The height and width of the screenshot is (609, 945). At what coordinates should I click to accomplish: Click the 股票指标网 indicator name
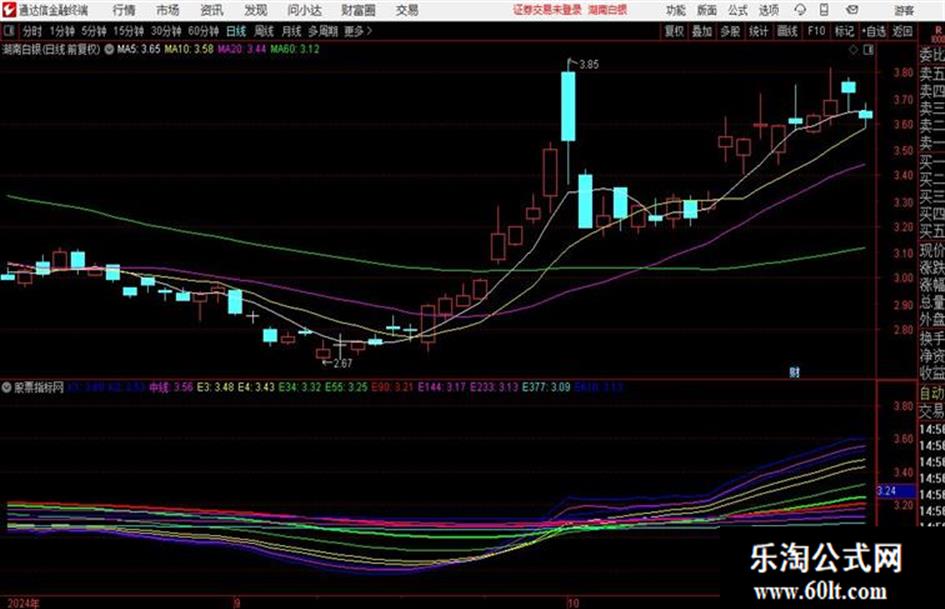coord(39,387)
